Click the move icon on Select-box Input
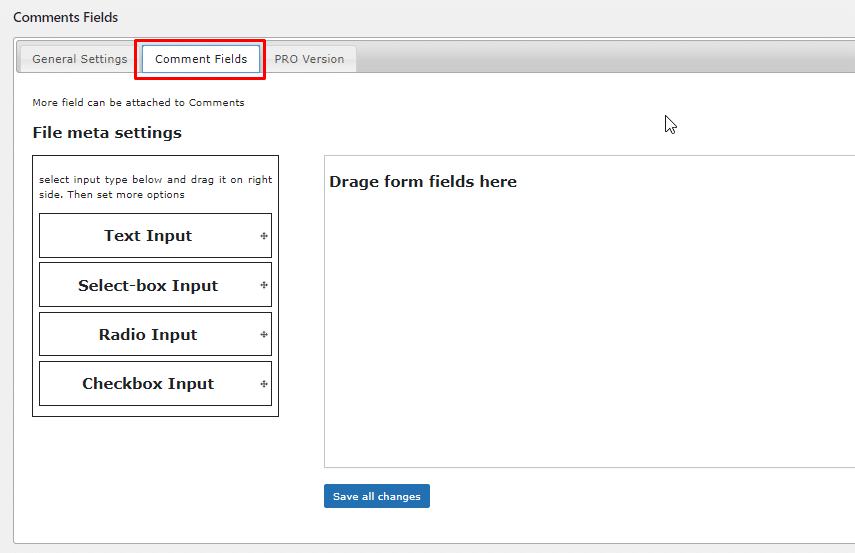Image resolution: width=855 pixels, height=553 pixels. tap(264, 285)
